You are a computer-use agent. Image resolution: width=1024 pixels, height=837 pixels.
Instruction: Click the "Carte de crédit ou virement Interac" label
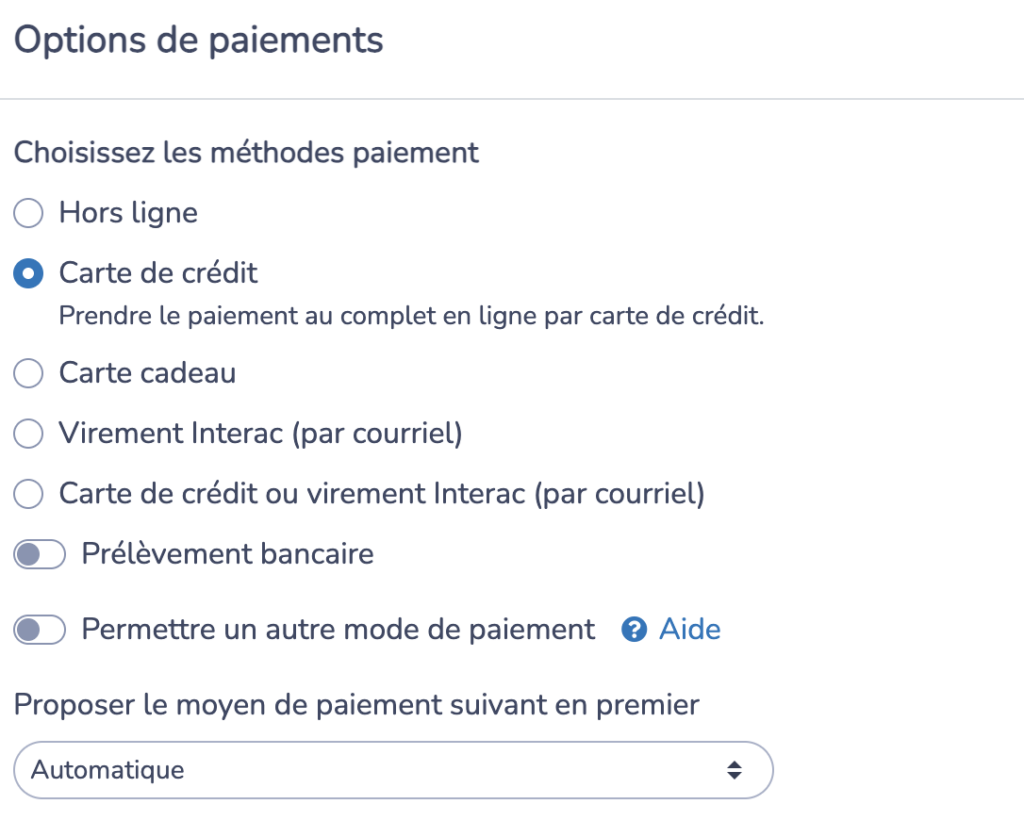[382, 494]
